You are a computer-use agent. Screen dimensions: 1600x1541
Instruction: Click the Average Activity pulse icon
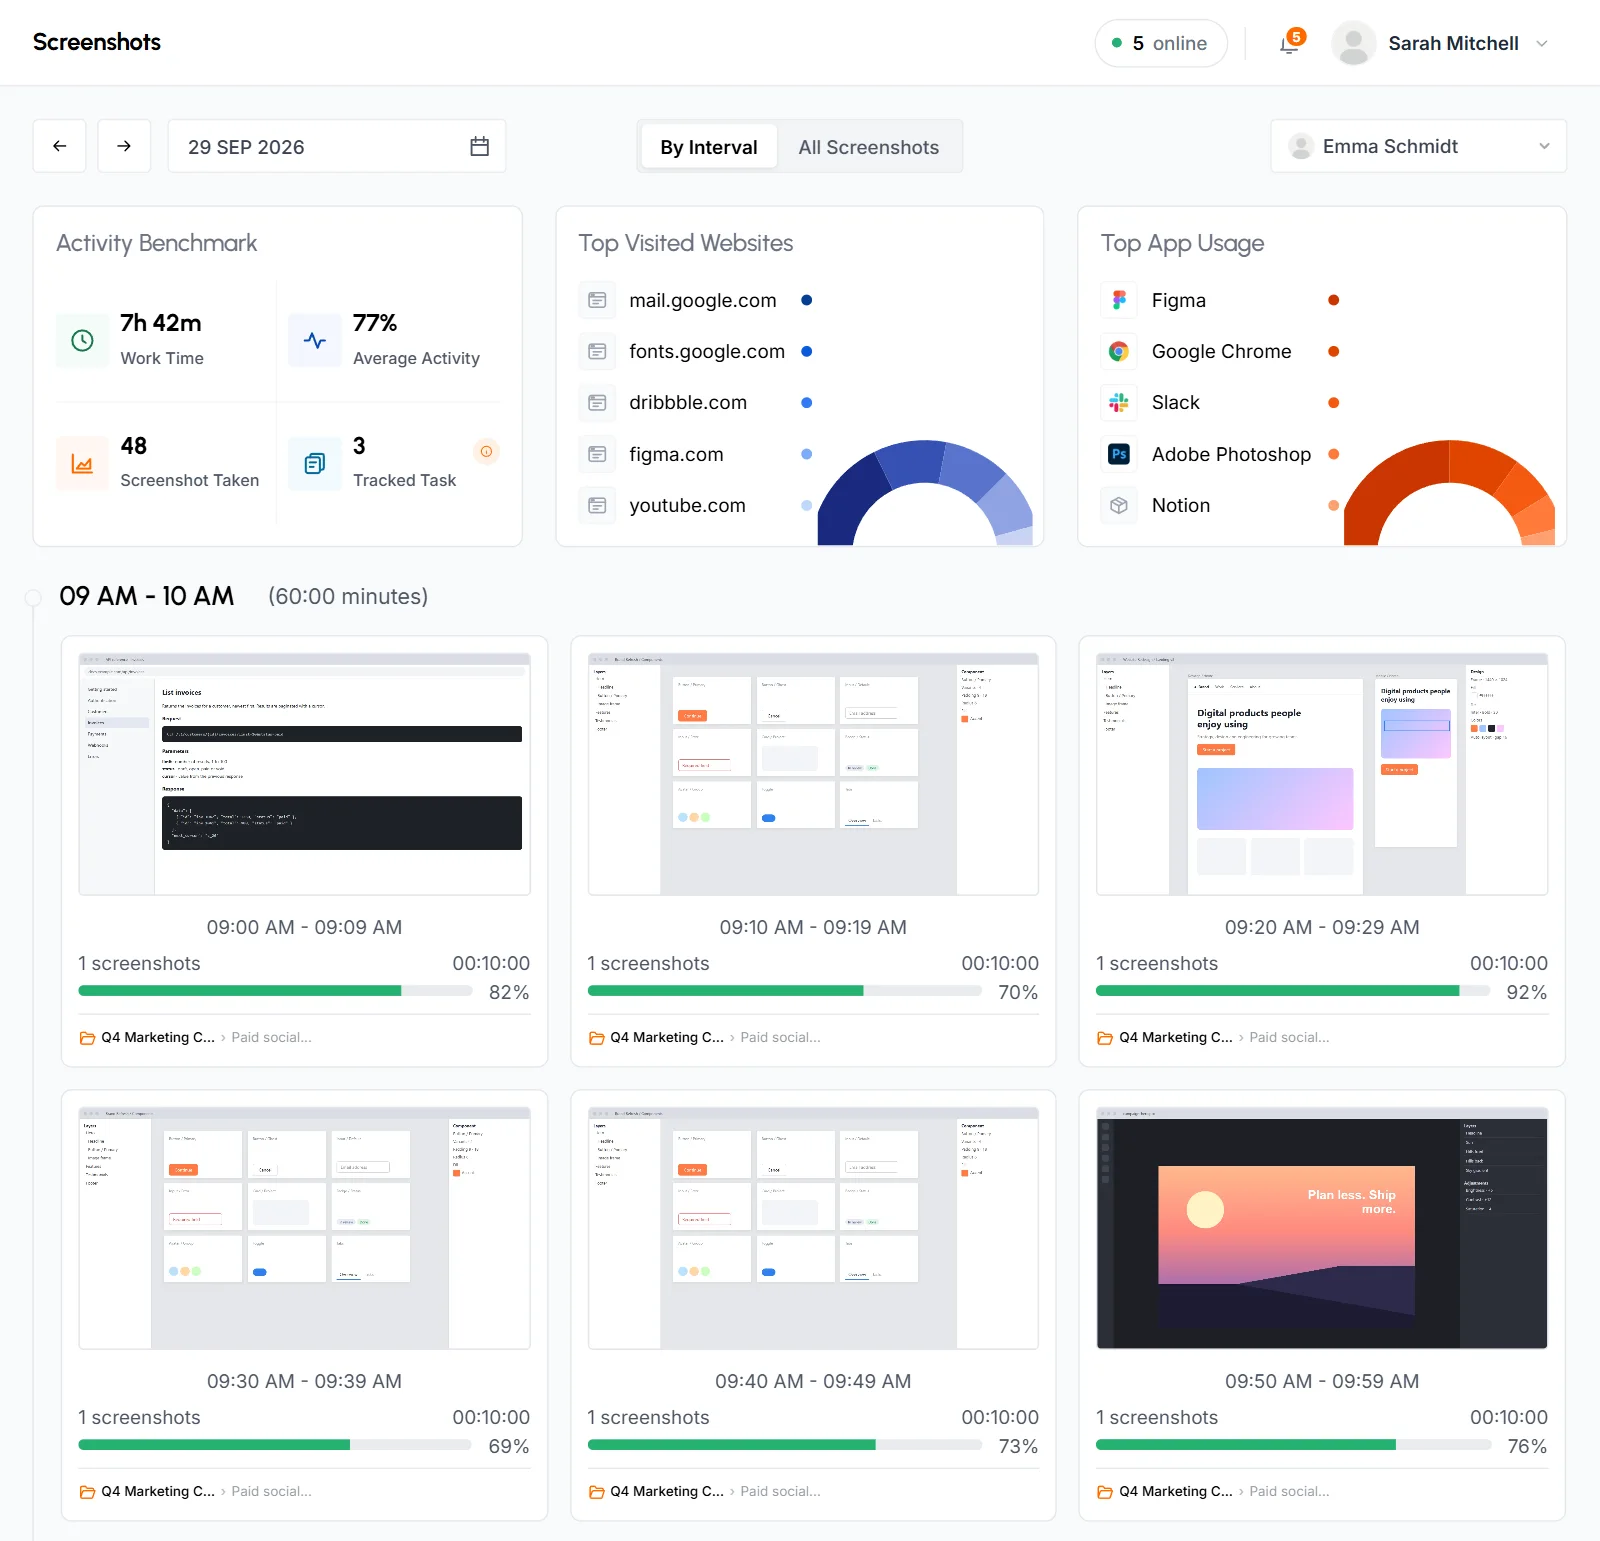[315, 341]
